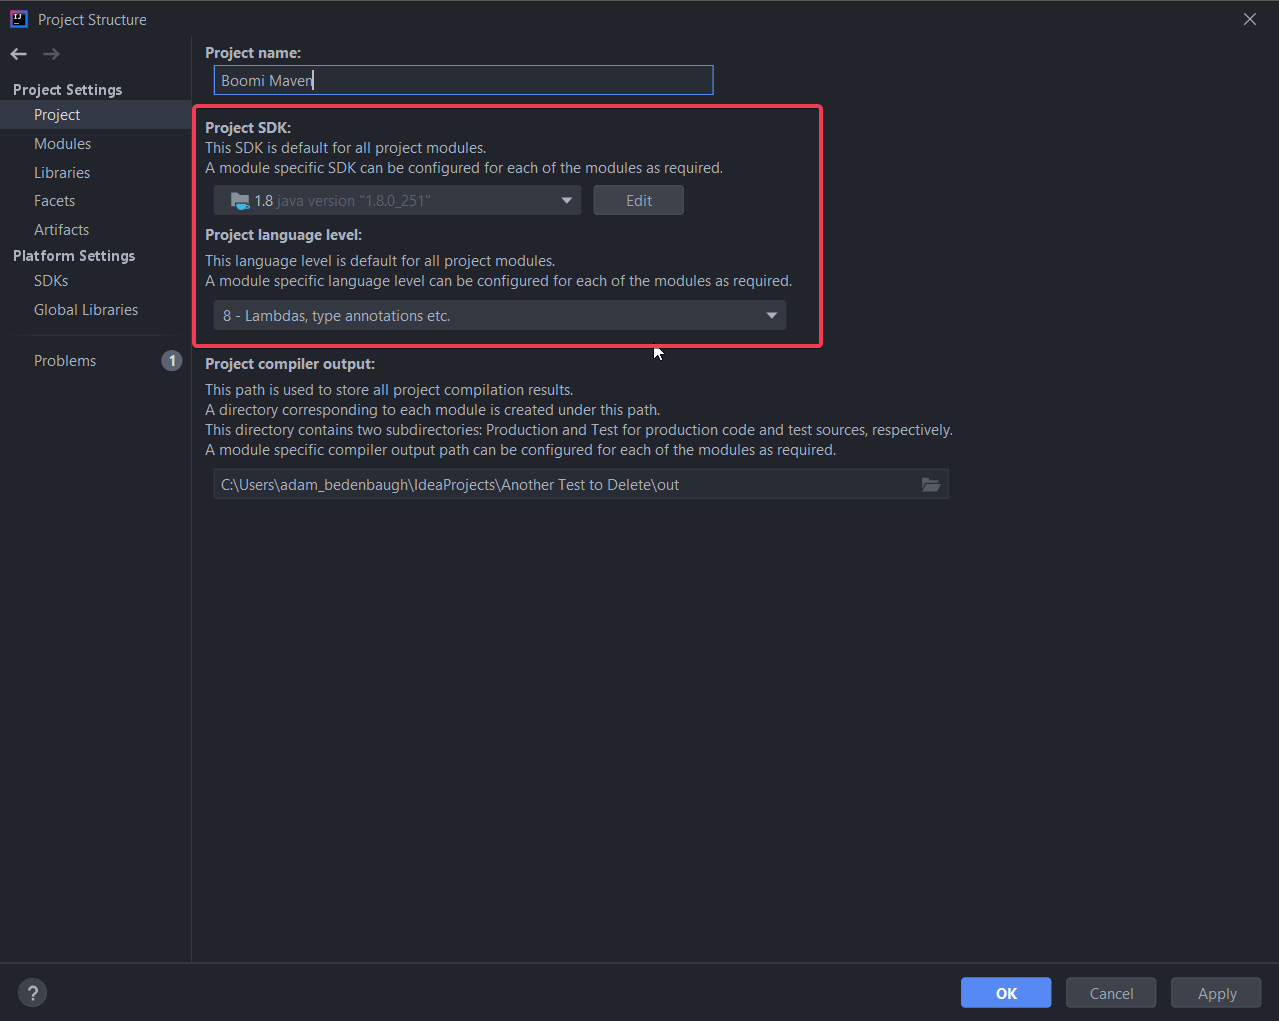The width and height of the screenshot is (1279, 1021).
Task: Click the IntelliJ logo in the title bar
Action: click(20, 18)
